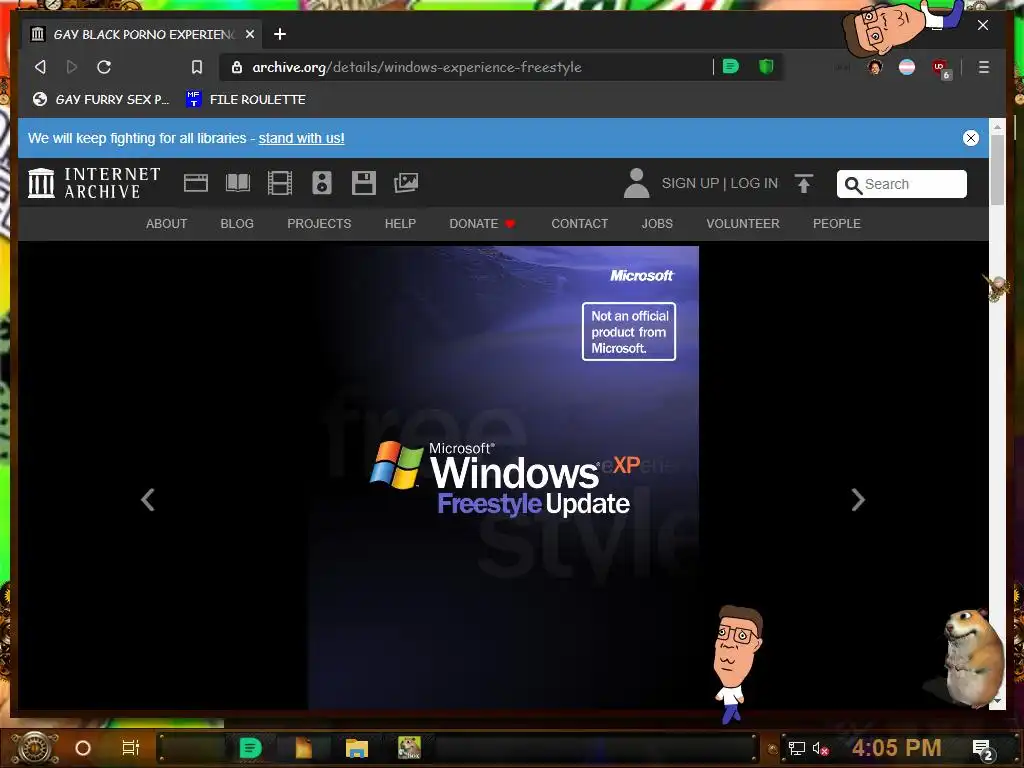The height and width of the screenshot is (768, 1024).
Task: Open the uBlock Origin extension icon
Action: [940, 68]
